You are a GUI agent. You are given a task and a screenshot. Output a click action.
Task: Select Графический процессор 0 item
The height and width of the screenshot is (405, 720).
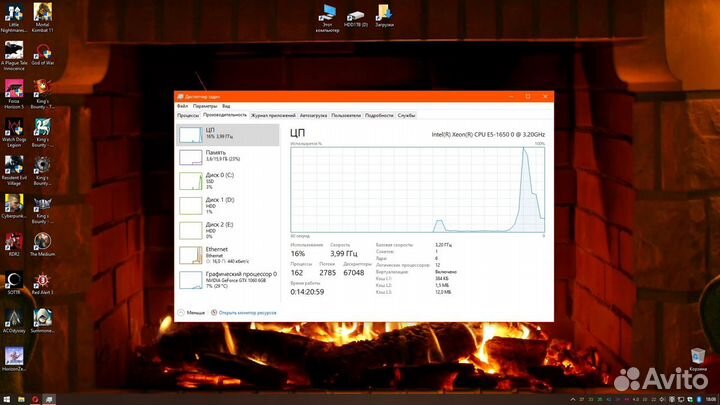tap(228, 280)
